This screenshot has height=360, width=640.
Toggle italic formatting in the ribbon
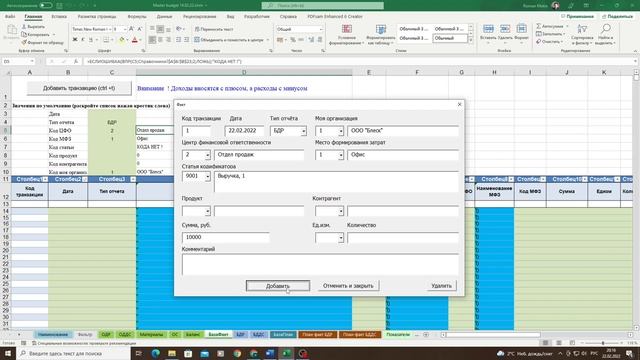83,40
